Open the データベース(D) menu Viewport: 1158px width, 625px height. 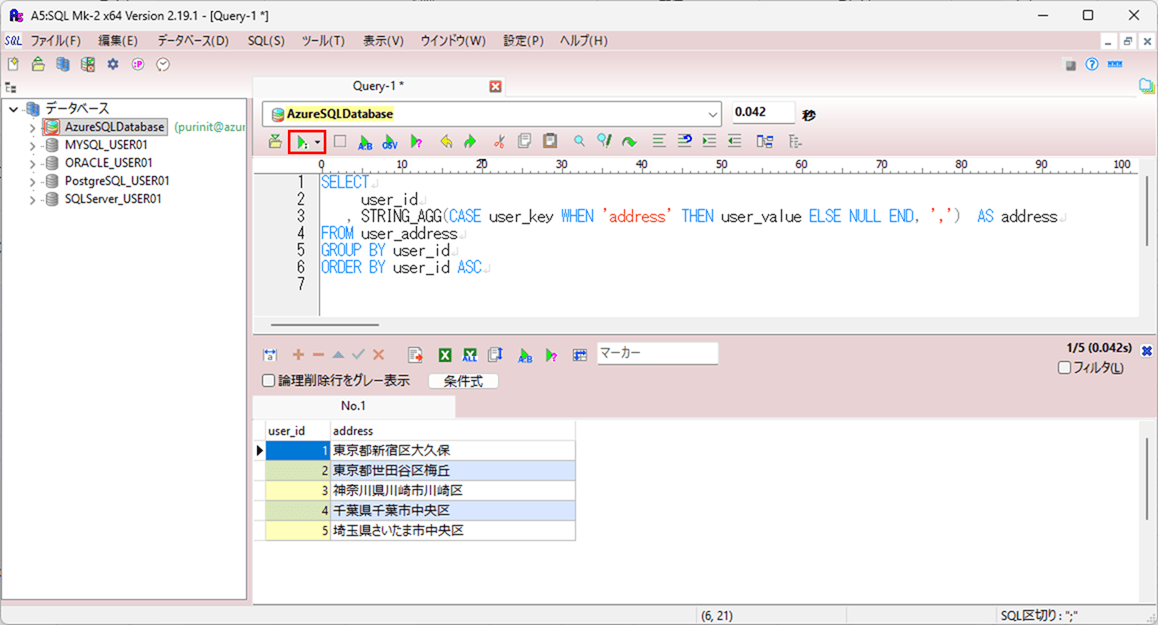tap(192, 41)
